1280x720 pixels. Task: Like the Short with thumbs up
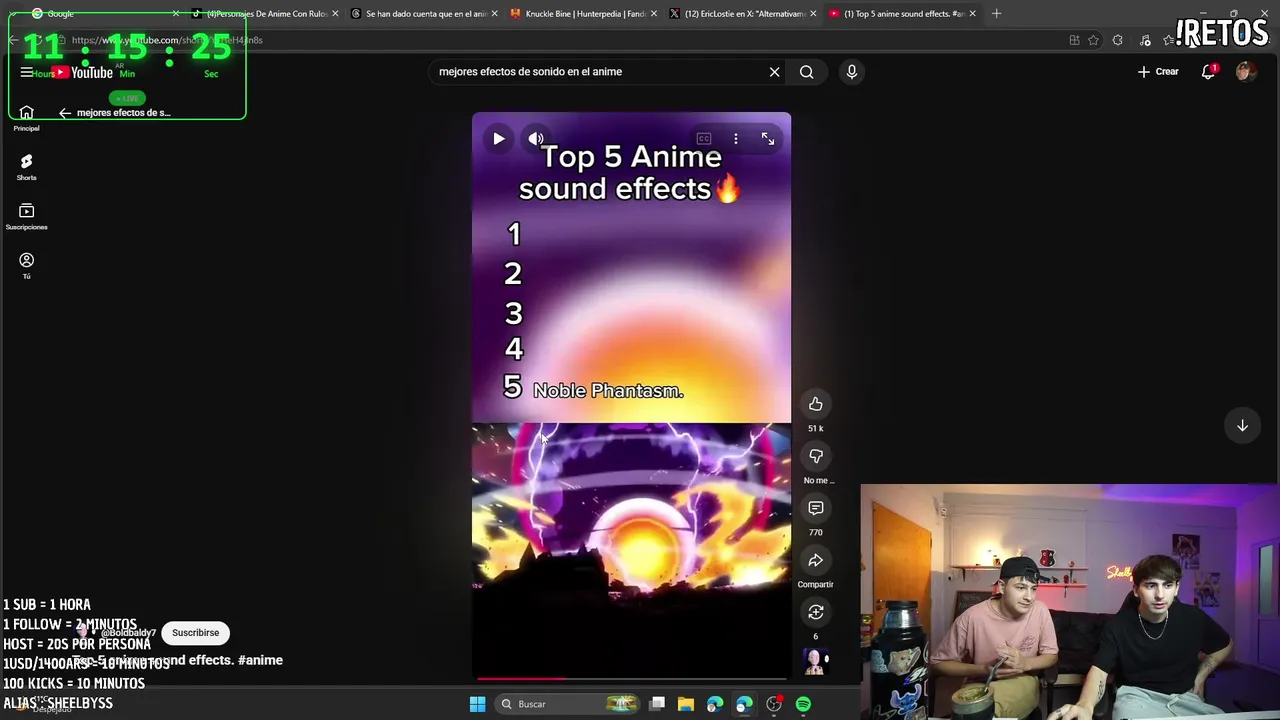(x=816, y=404)
